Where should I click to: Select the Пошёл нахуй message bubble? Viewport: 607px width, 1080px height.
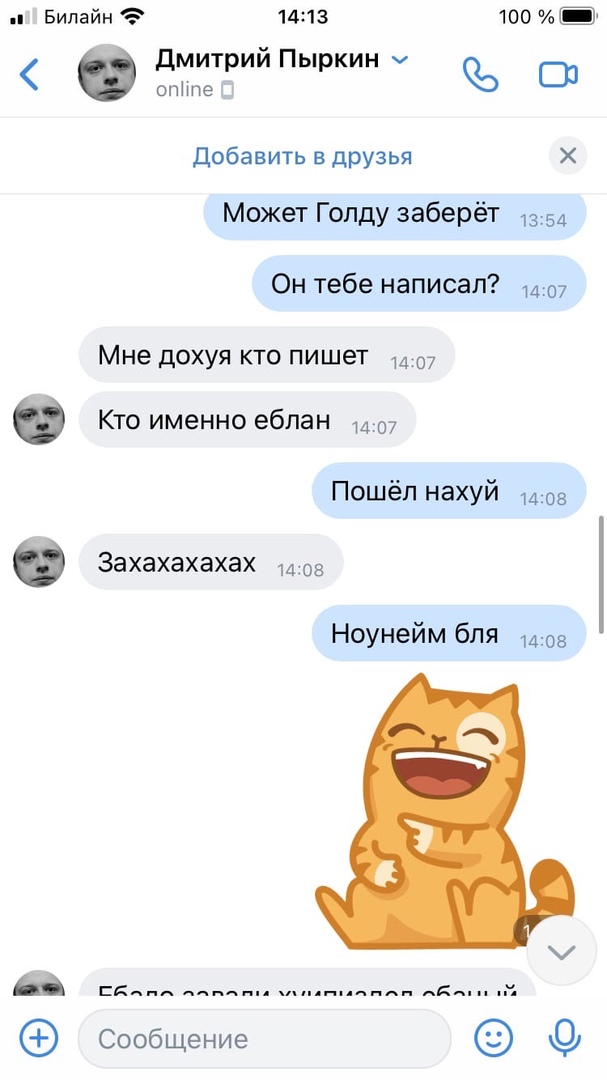(449, 490)
